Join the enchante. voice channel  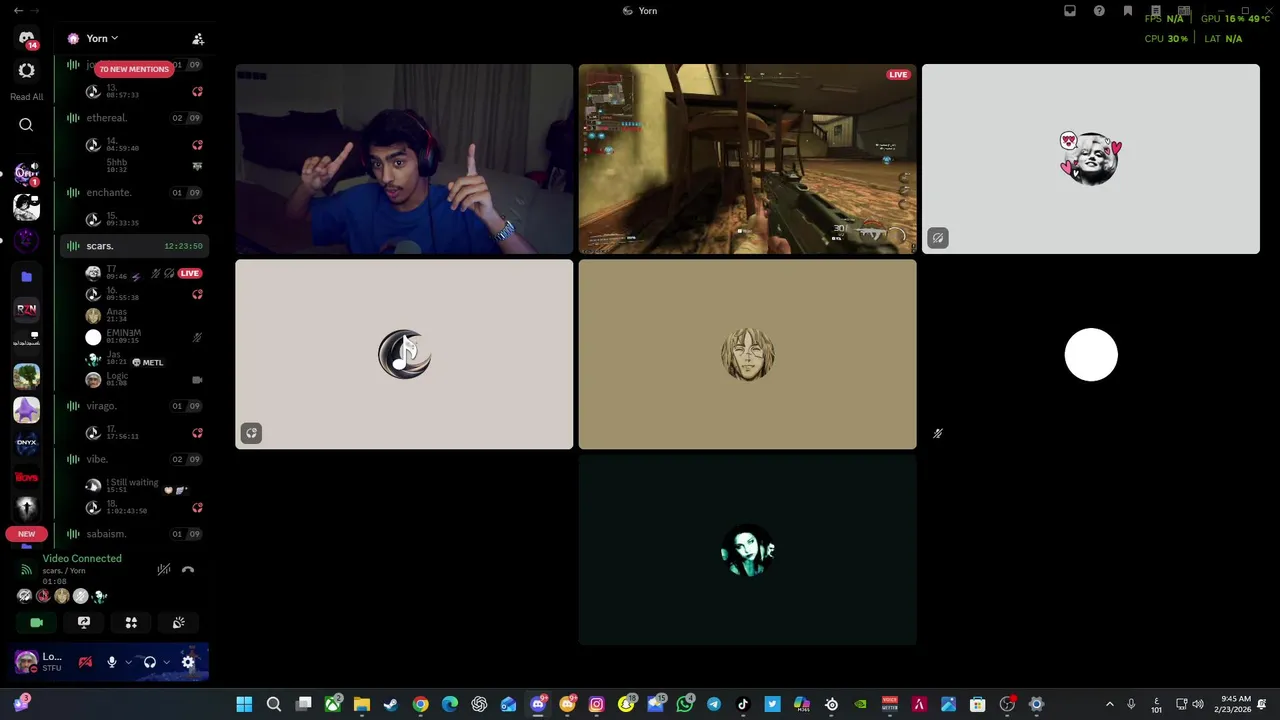coord(134,192)
